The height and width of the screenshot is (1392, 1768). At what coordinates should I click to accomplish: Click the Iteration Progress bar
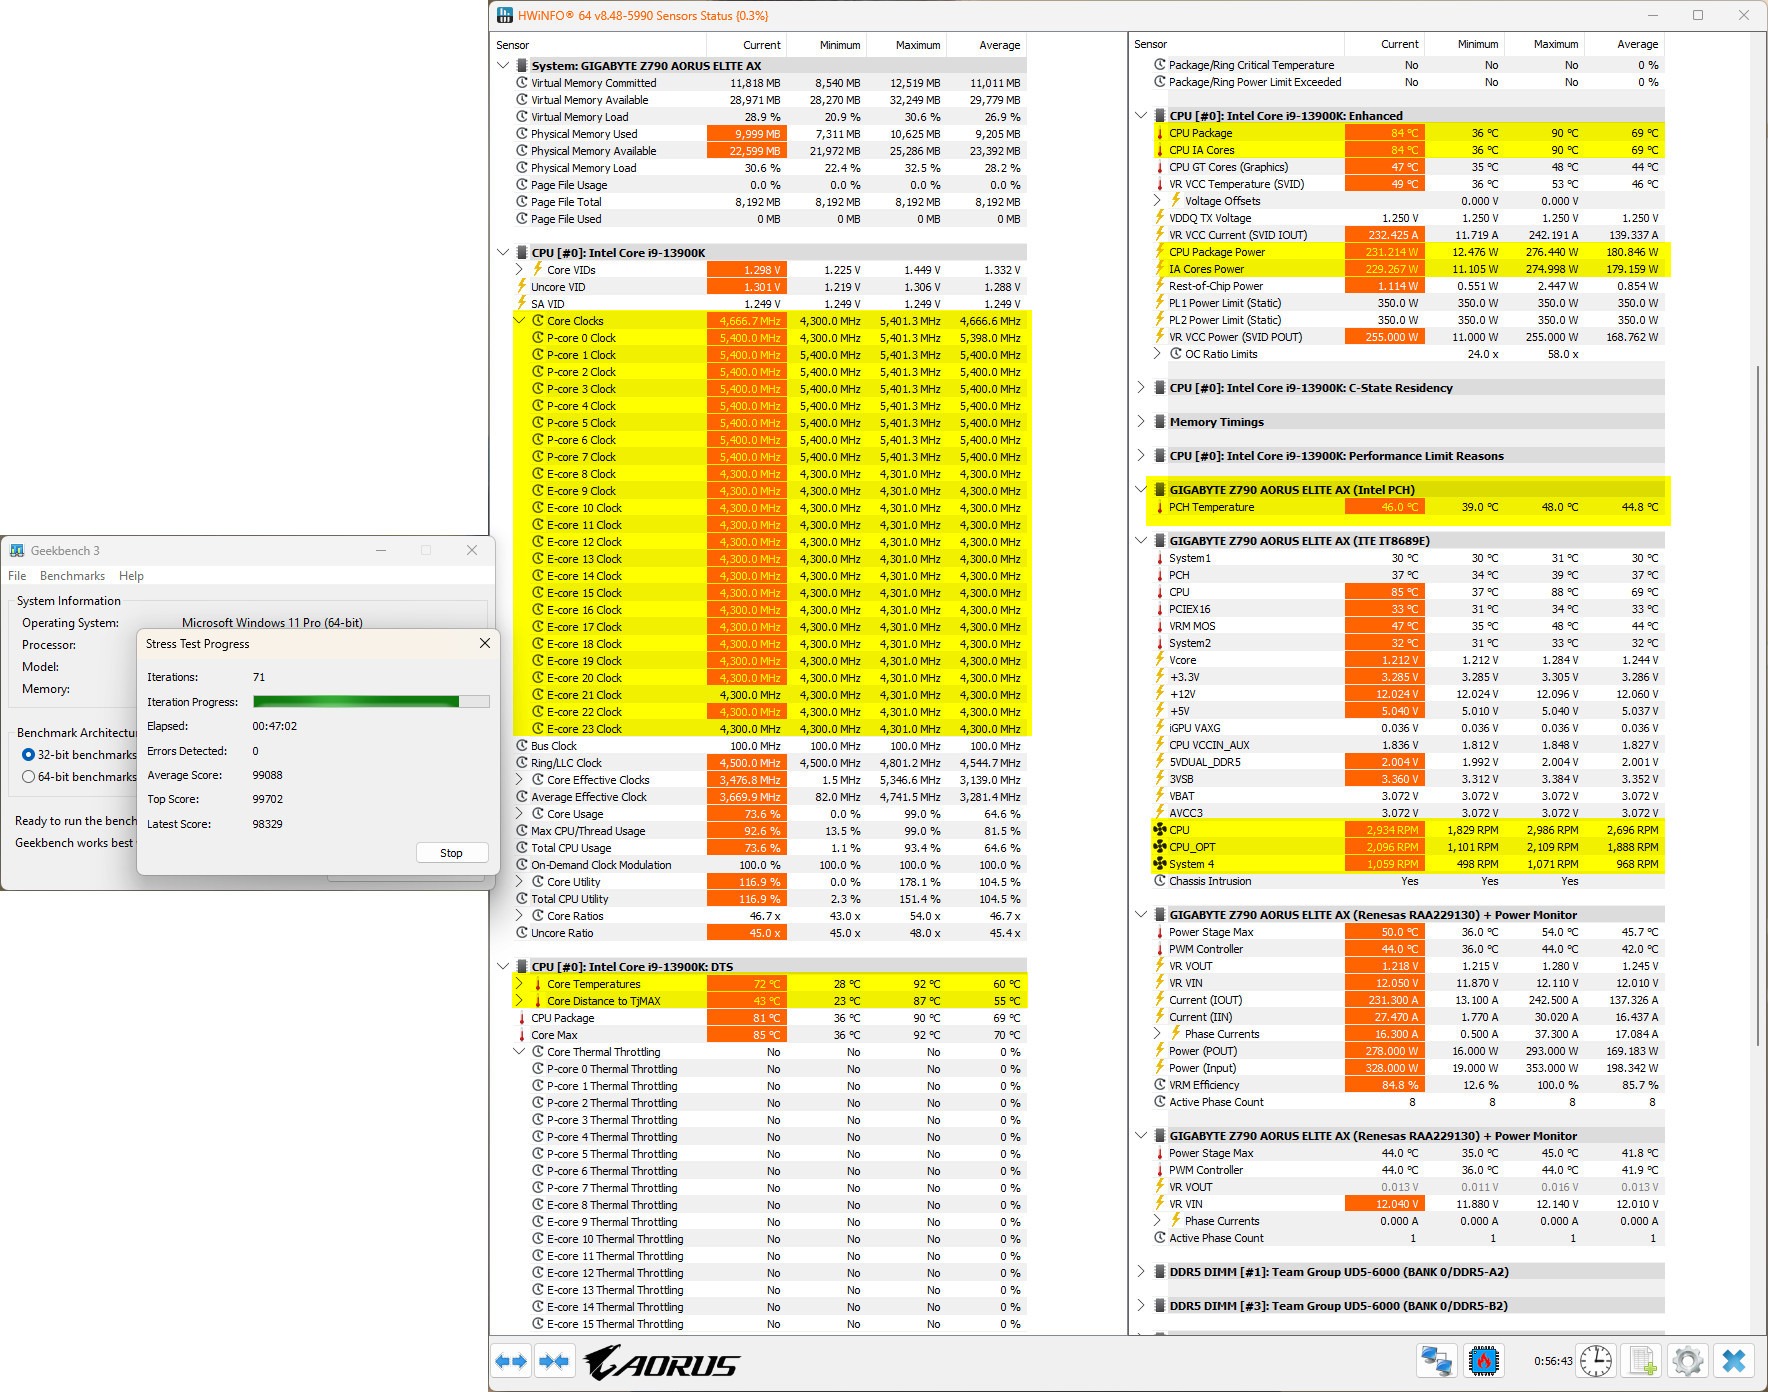click(371, 702)
